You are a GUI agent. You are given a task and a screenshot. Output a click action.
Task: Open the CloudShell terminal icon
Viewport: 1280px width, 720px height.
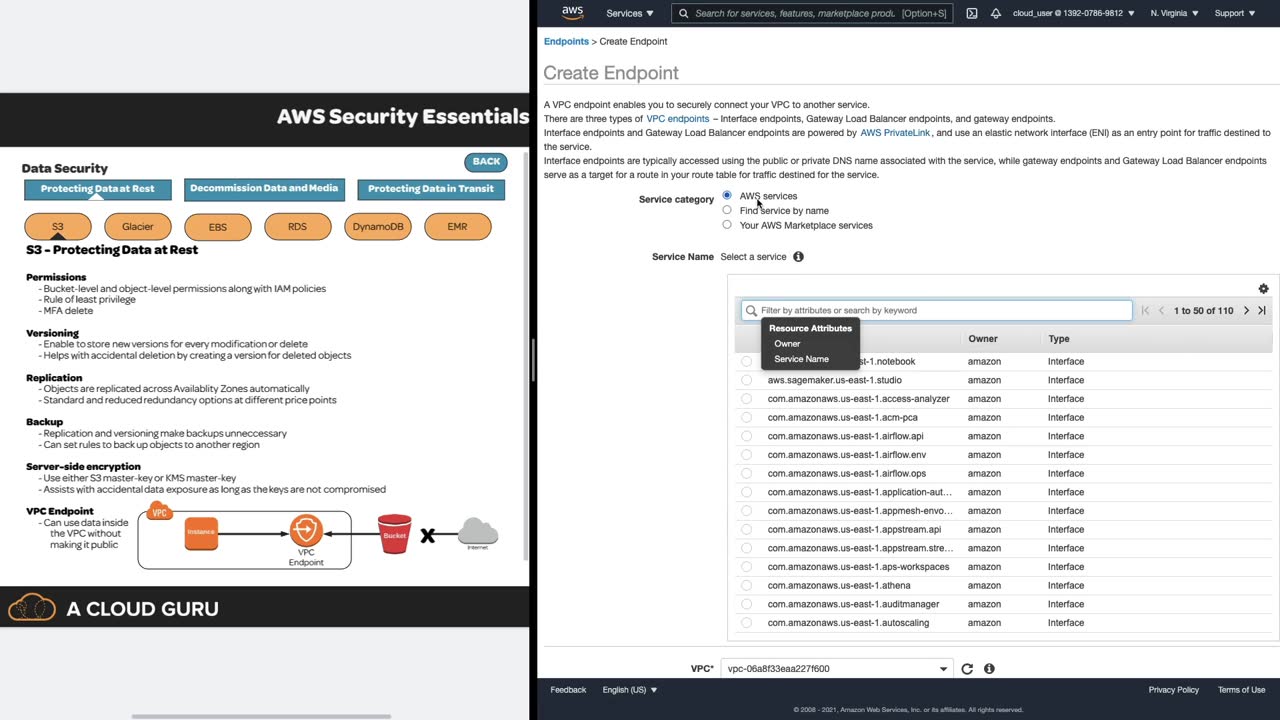tap(972, 13)
